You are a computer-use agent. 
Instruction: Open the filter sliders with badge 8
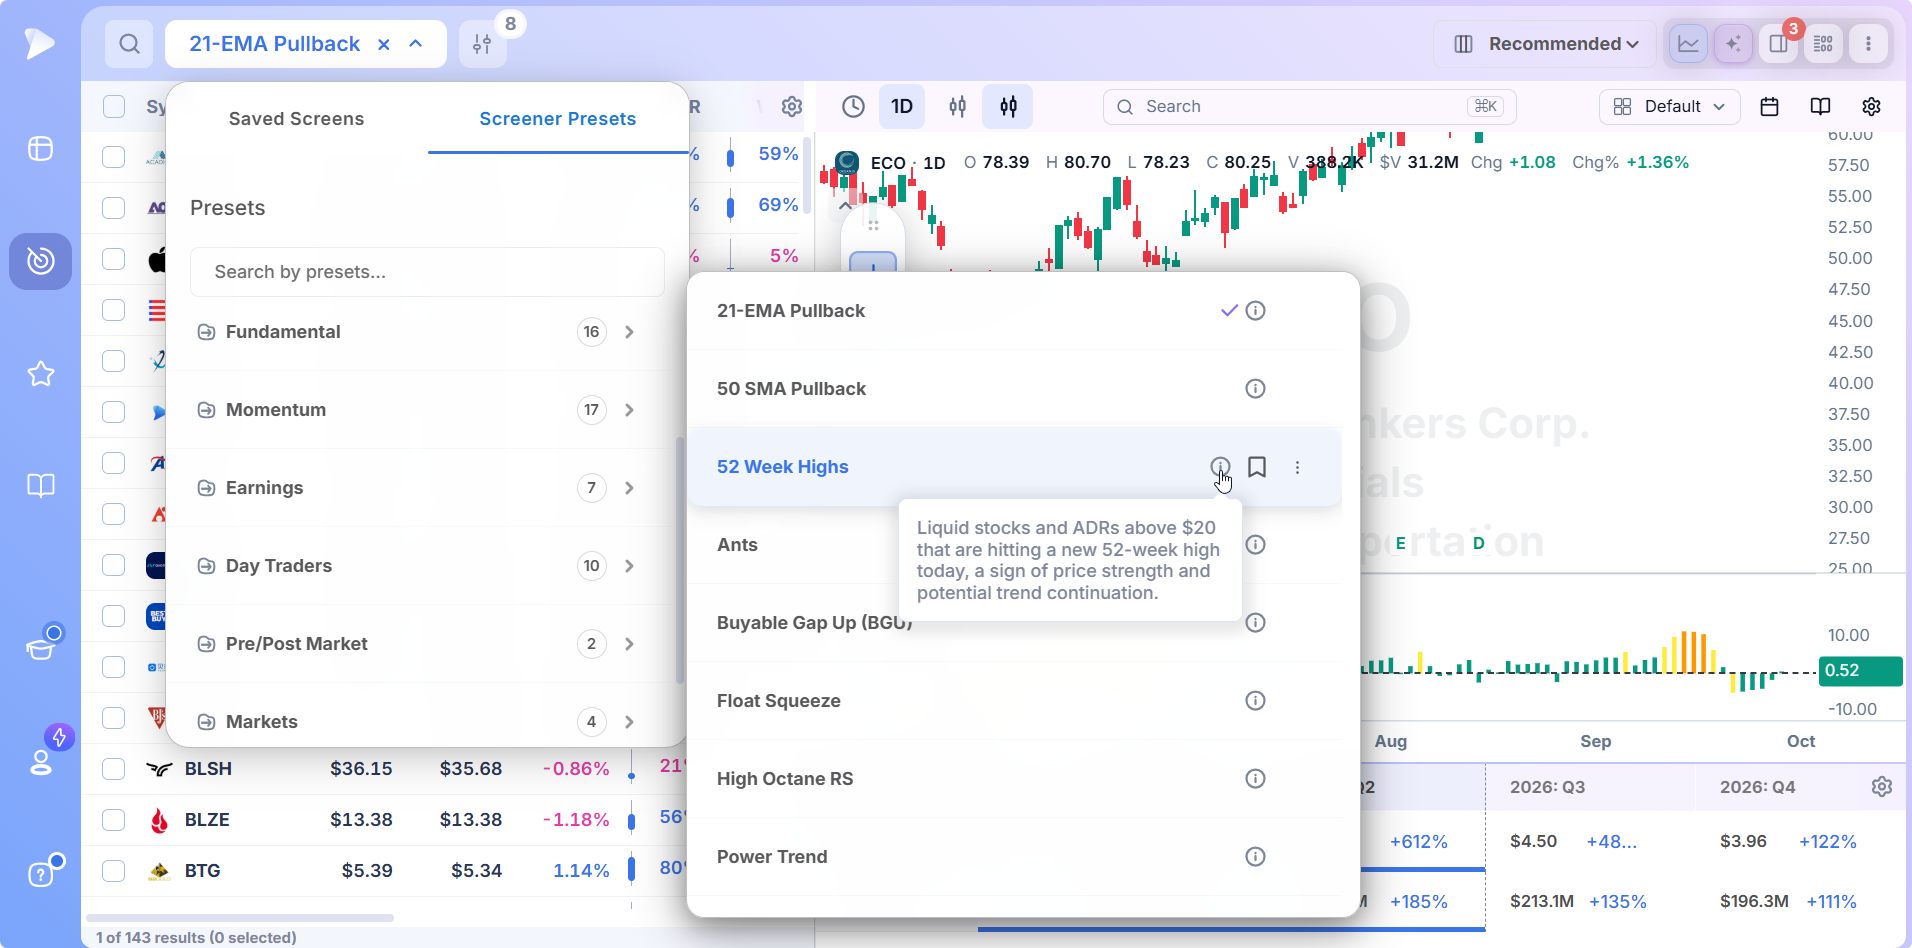coord(482,44)
